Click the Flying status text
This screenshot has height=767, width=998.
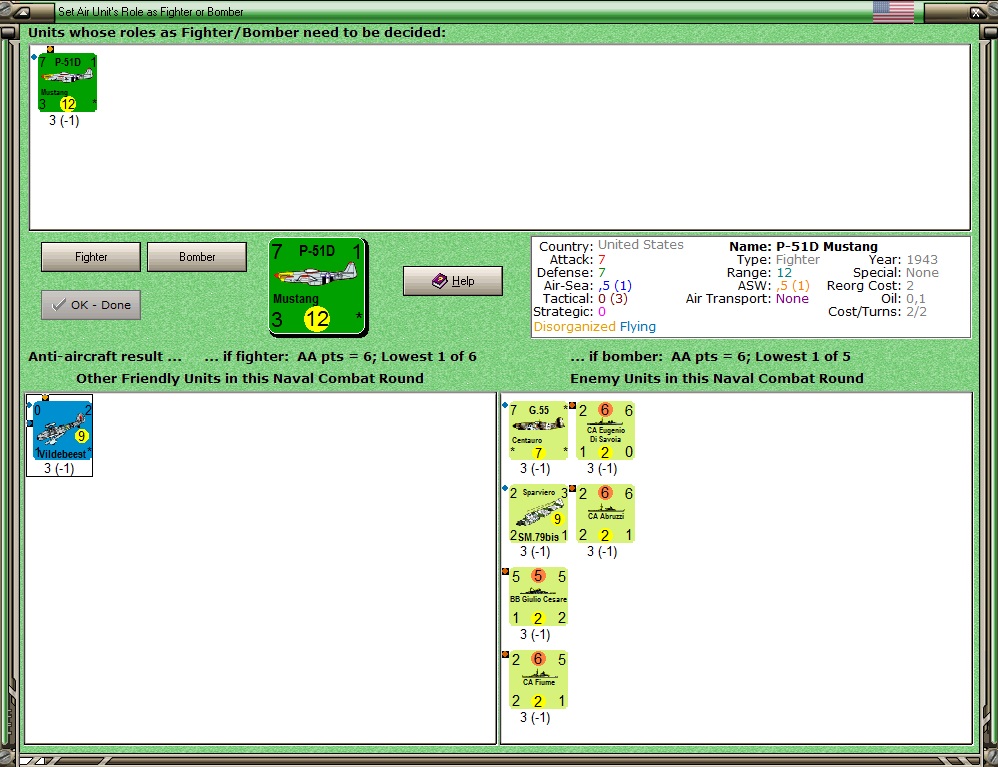pyautogui.click(x=638, y=327)
